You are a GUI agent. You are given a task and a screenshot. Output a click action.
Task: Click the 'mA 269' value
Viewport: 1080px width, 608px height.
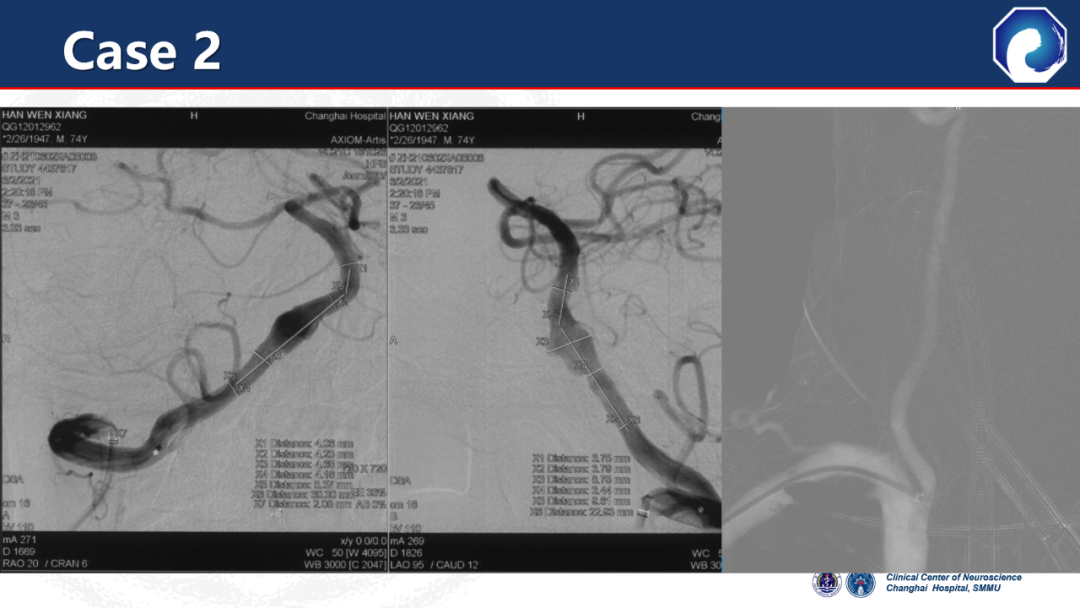pyautogui.click(x=408, y=541)
